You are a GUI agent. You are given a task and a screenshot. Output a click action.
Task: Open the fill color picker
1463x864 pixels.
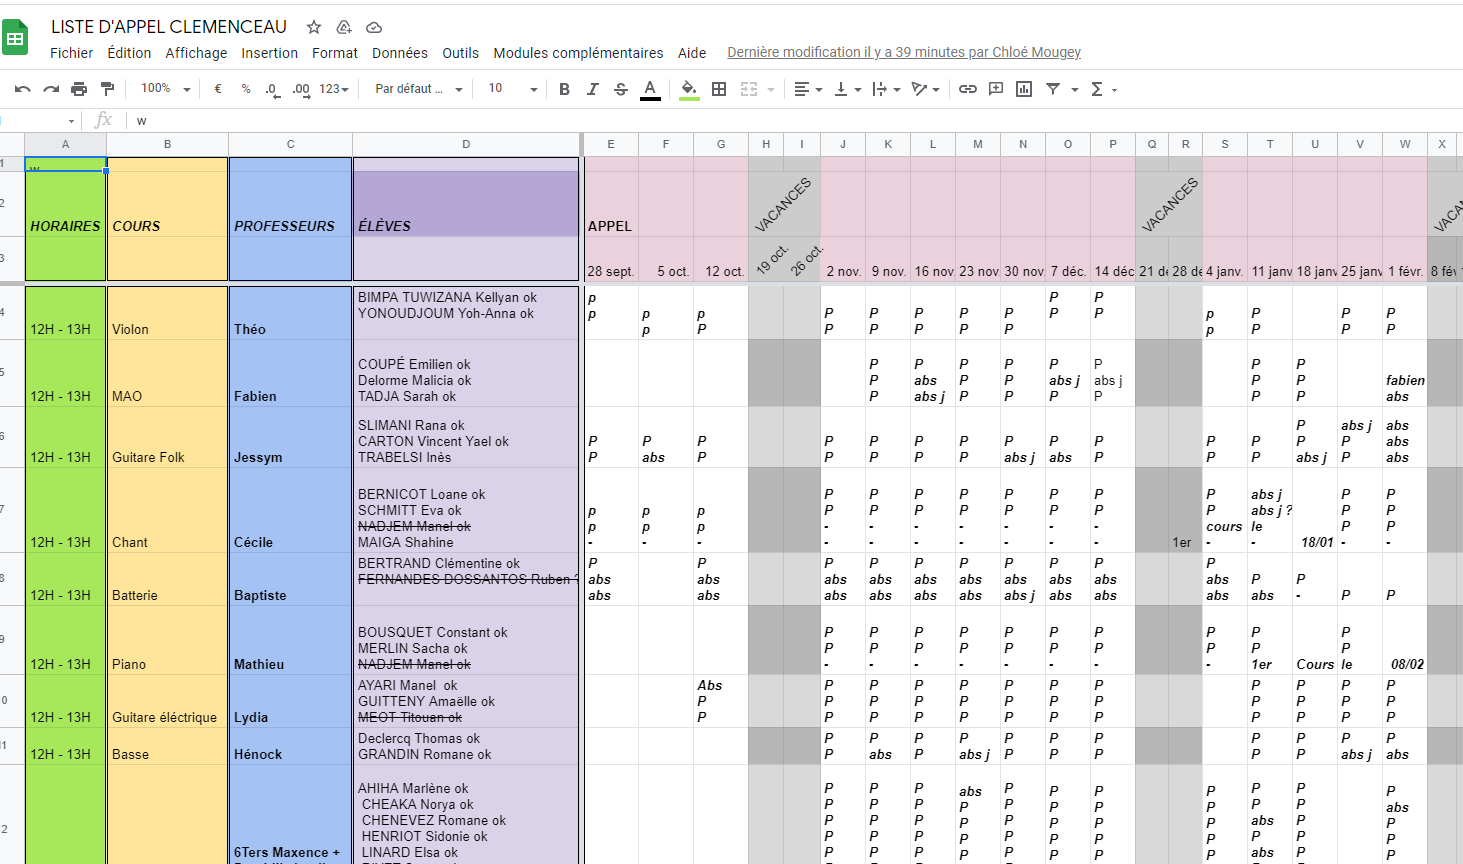[689, 89]
